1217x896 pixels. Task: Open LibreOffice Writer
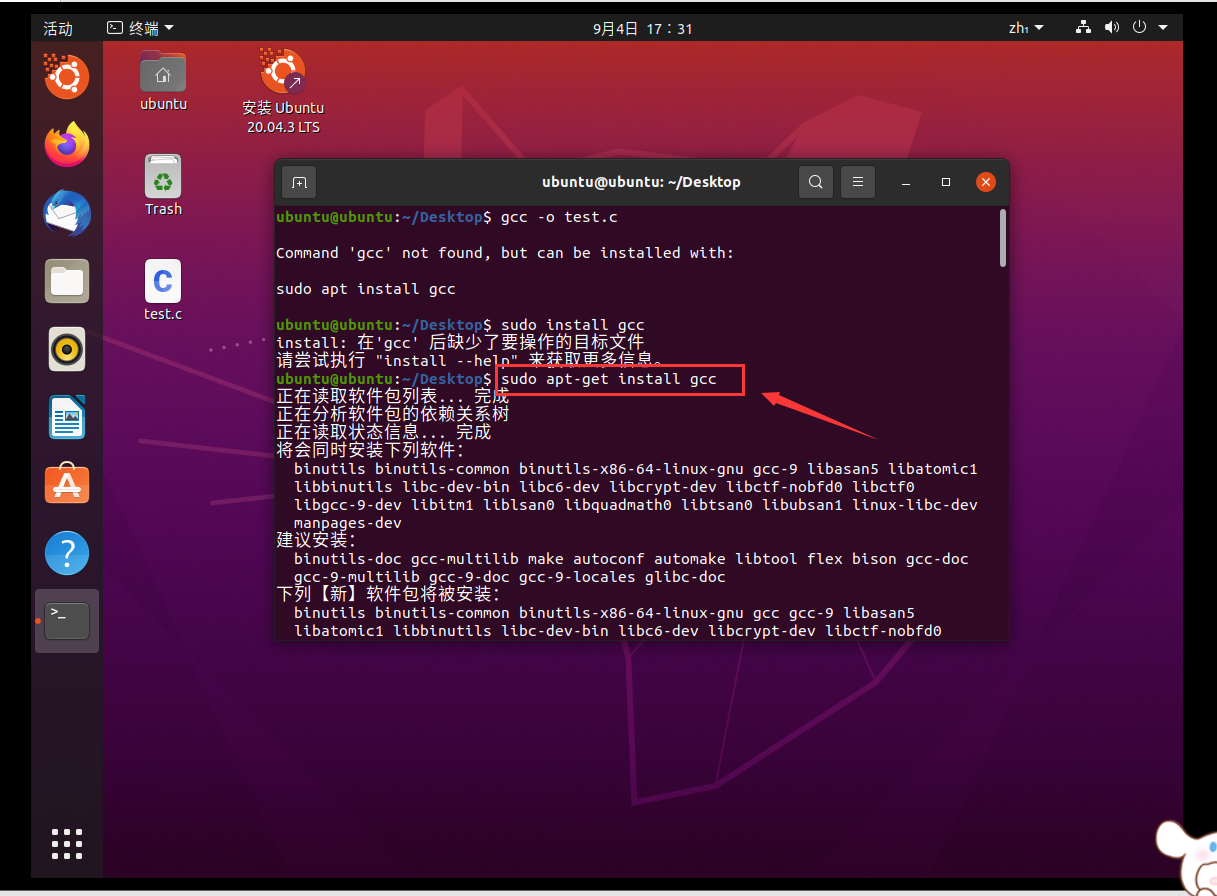(66, 417)
